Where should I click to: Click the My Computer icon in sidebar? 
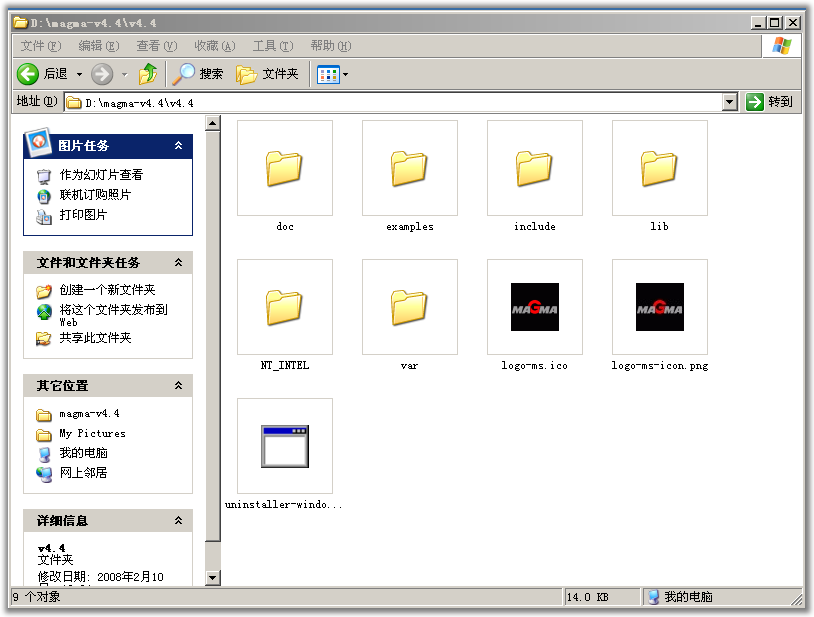coord(45,455)
